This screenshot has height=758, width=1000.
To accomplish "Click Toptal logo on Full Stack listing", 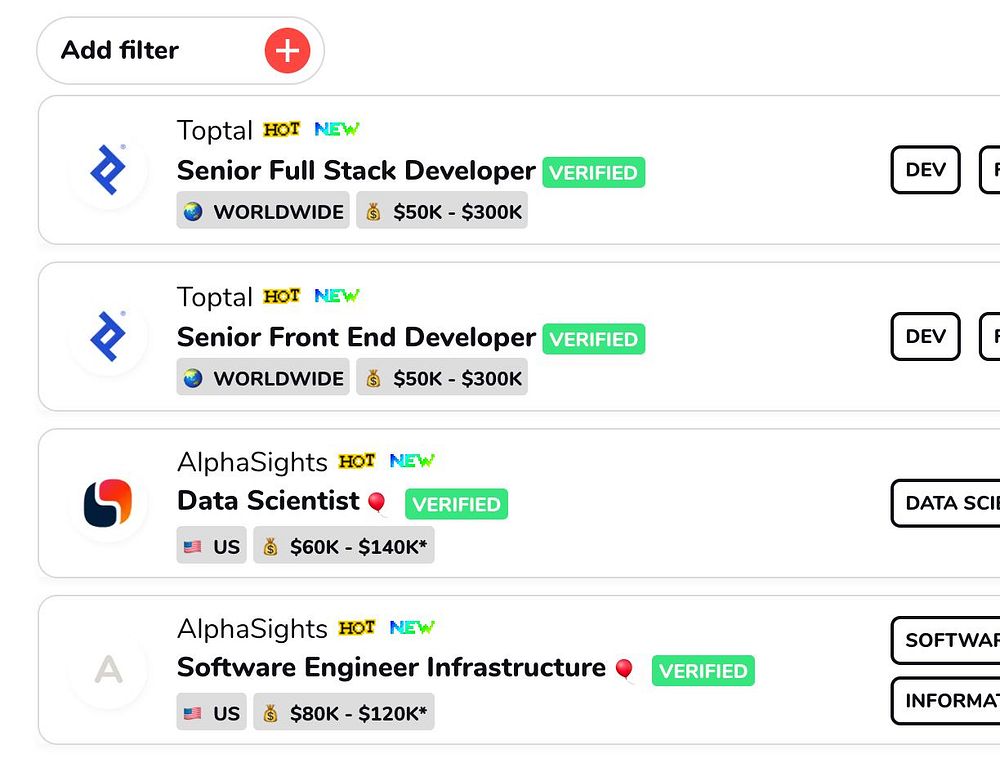I will [x=108, y=169].
